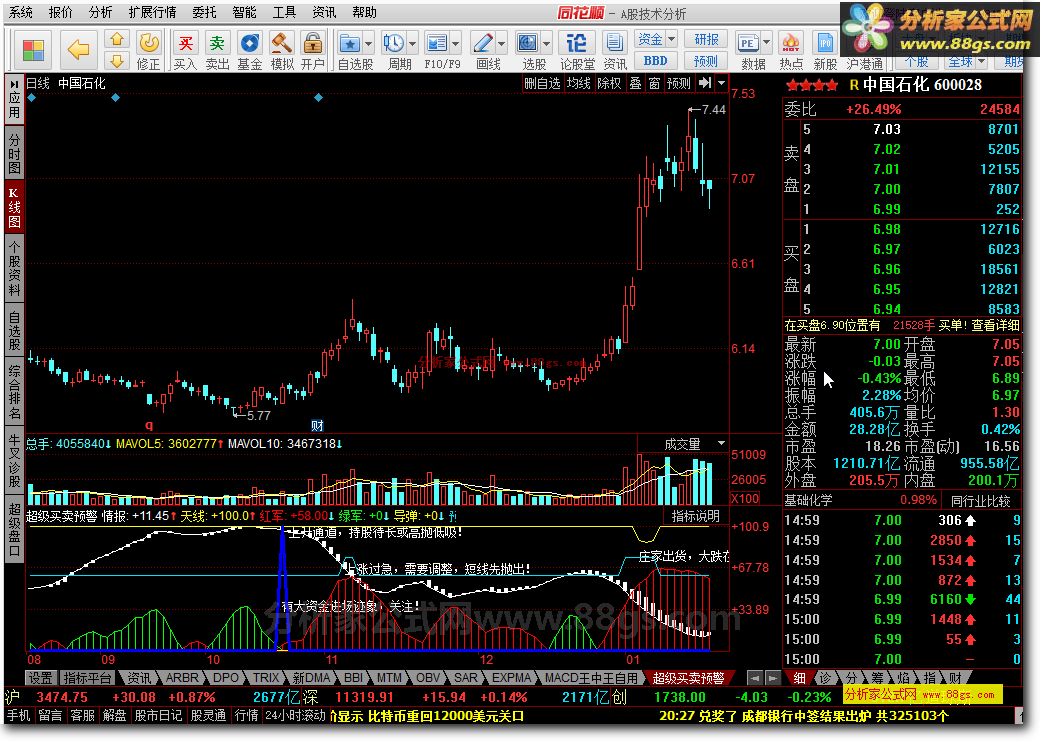Click the 24小时滚动 news label
This screenshot has width=1042, height=742.
(295, 715)
